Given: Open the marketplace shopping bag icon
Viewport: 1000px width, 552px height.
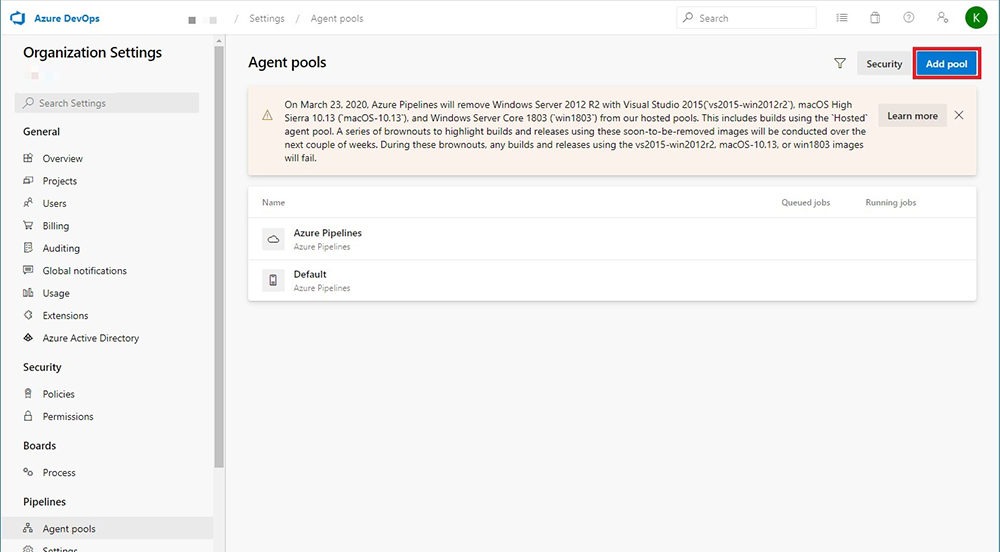Looking at the screenshot, I should [x=875, y=18].
